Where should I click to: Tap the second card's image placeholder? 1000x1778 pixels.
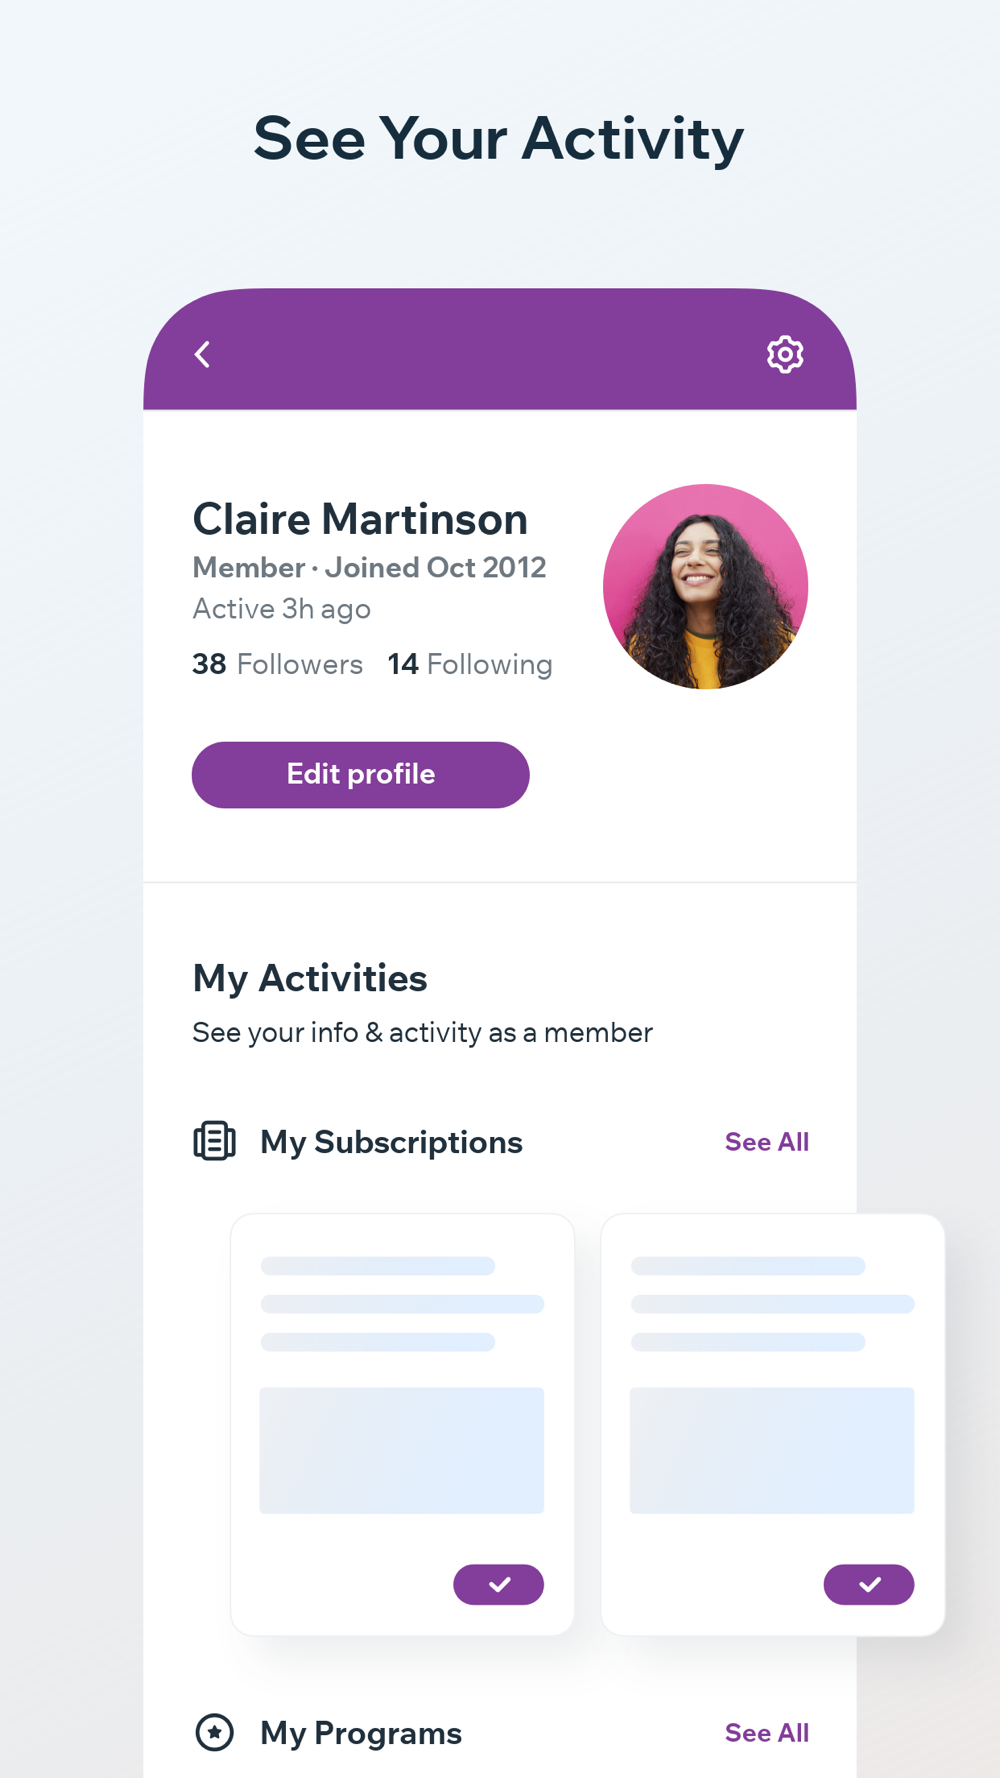[x=772, y=1450]
